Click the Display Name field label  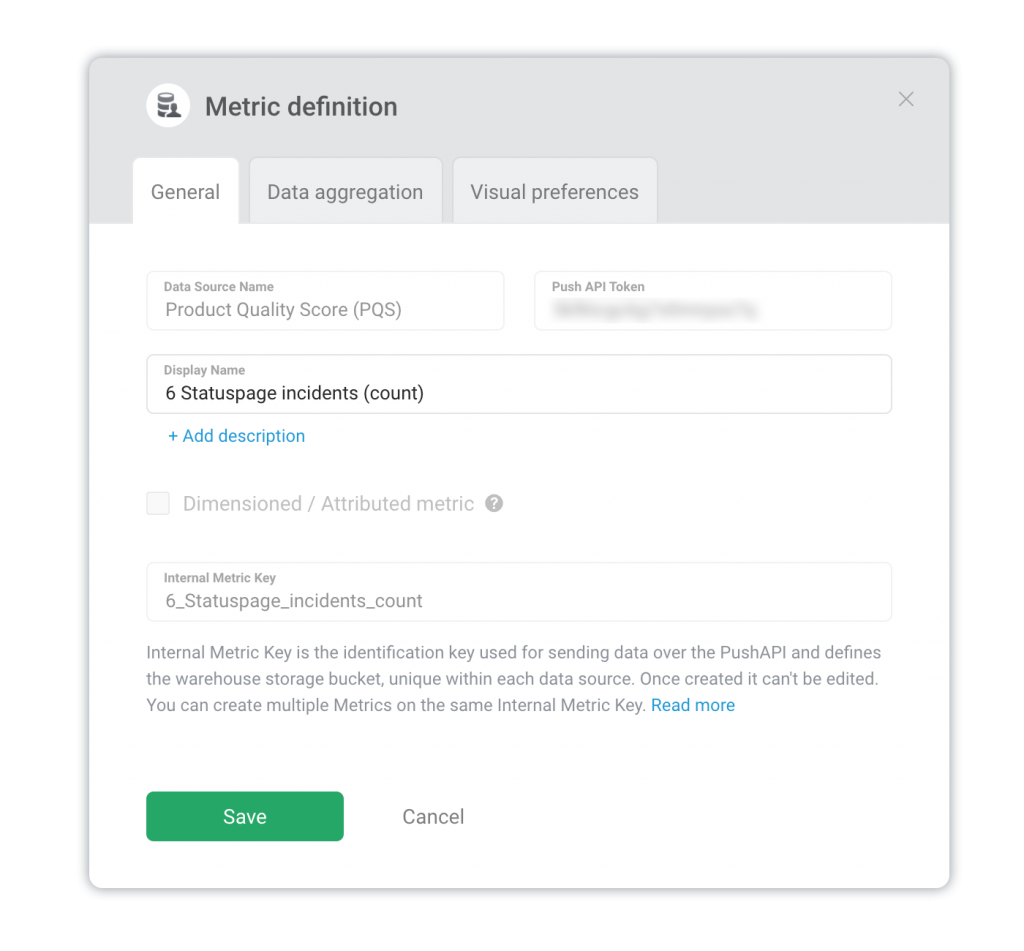[204, 370]
